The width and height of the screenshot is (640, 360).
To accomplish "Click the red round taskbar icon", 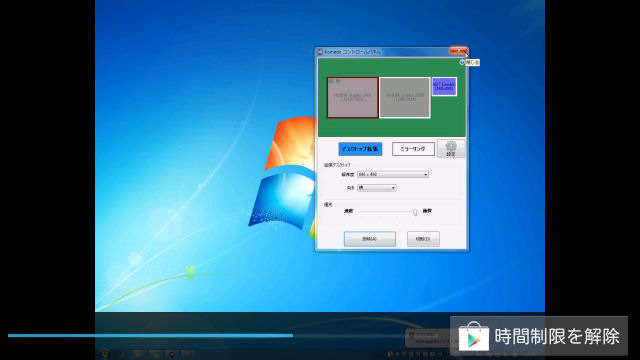I will coord(172,354).
